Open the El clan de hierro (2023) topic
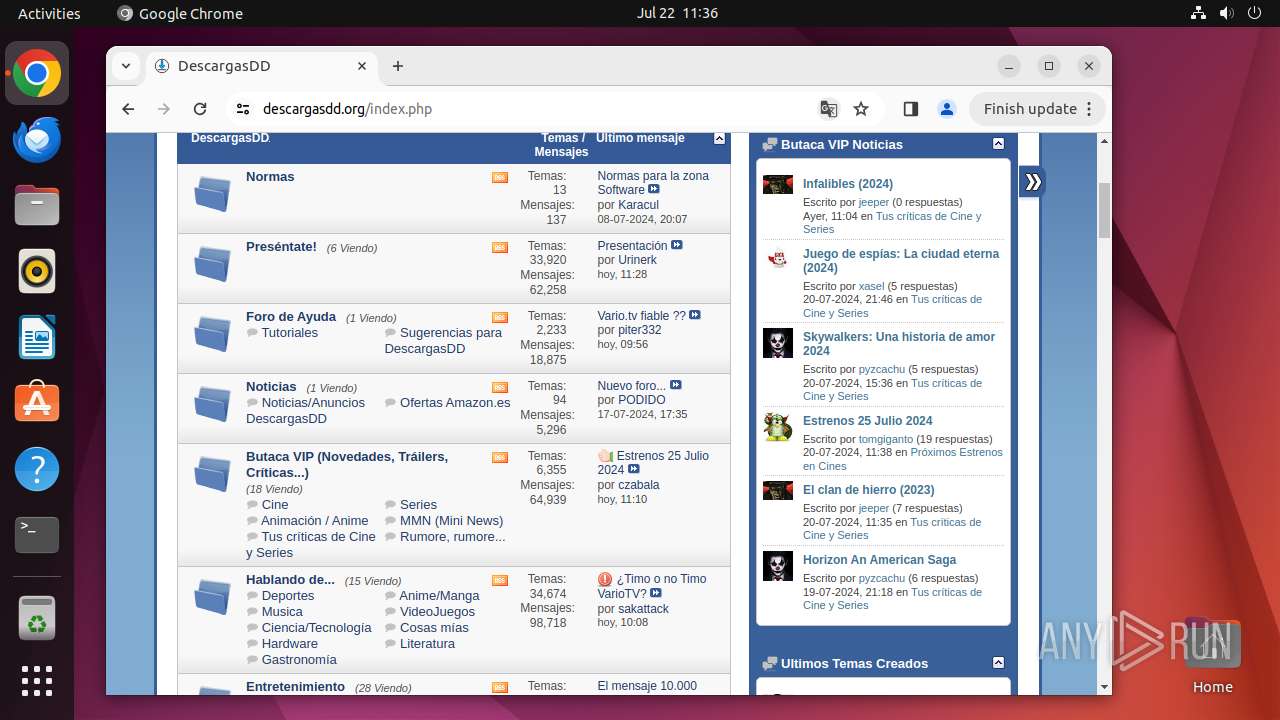Image resolution: width=1280 pixels, height=720 pixels. 869,490
